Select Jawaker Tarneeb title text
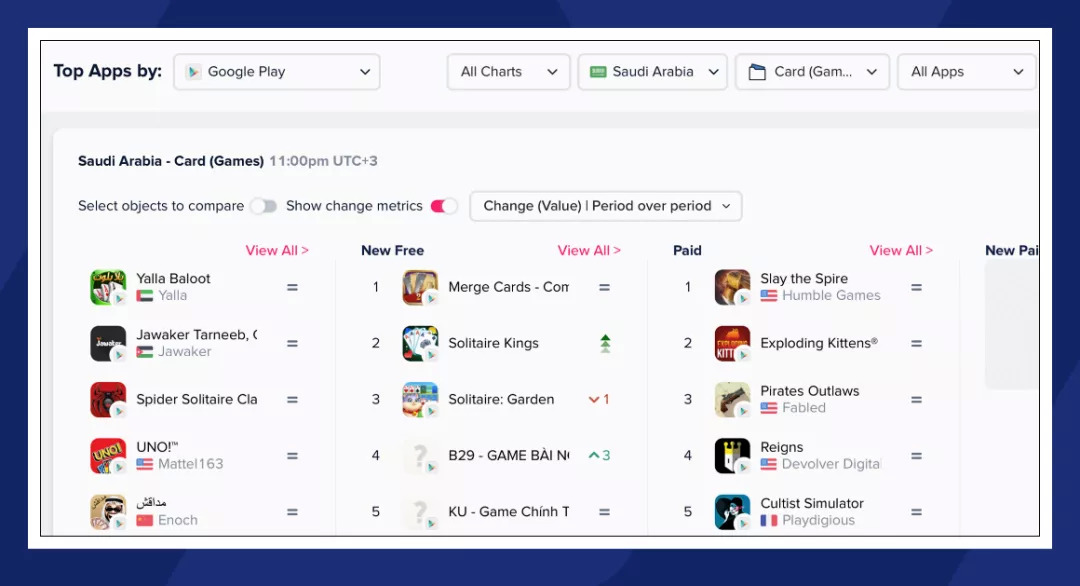 pyautogui.click(x=196, y=335)
